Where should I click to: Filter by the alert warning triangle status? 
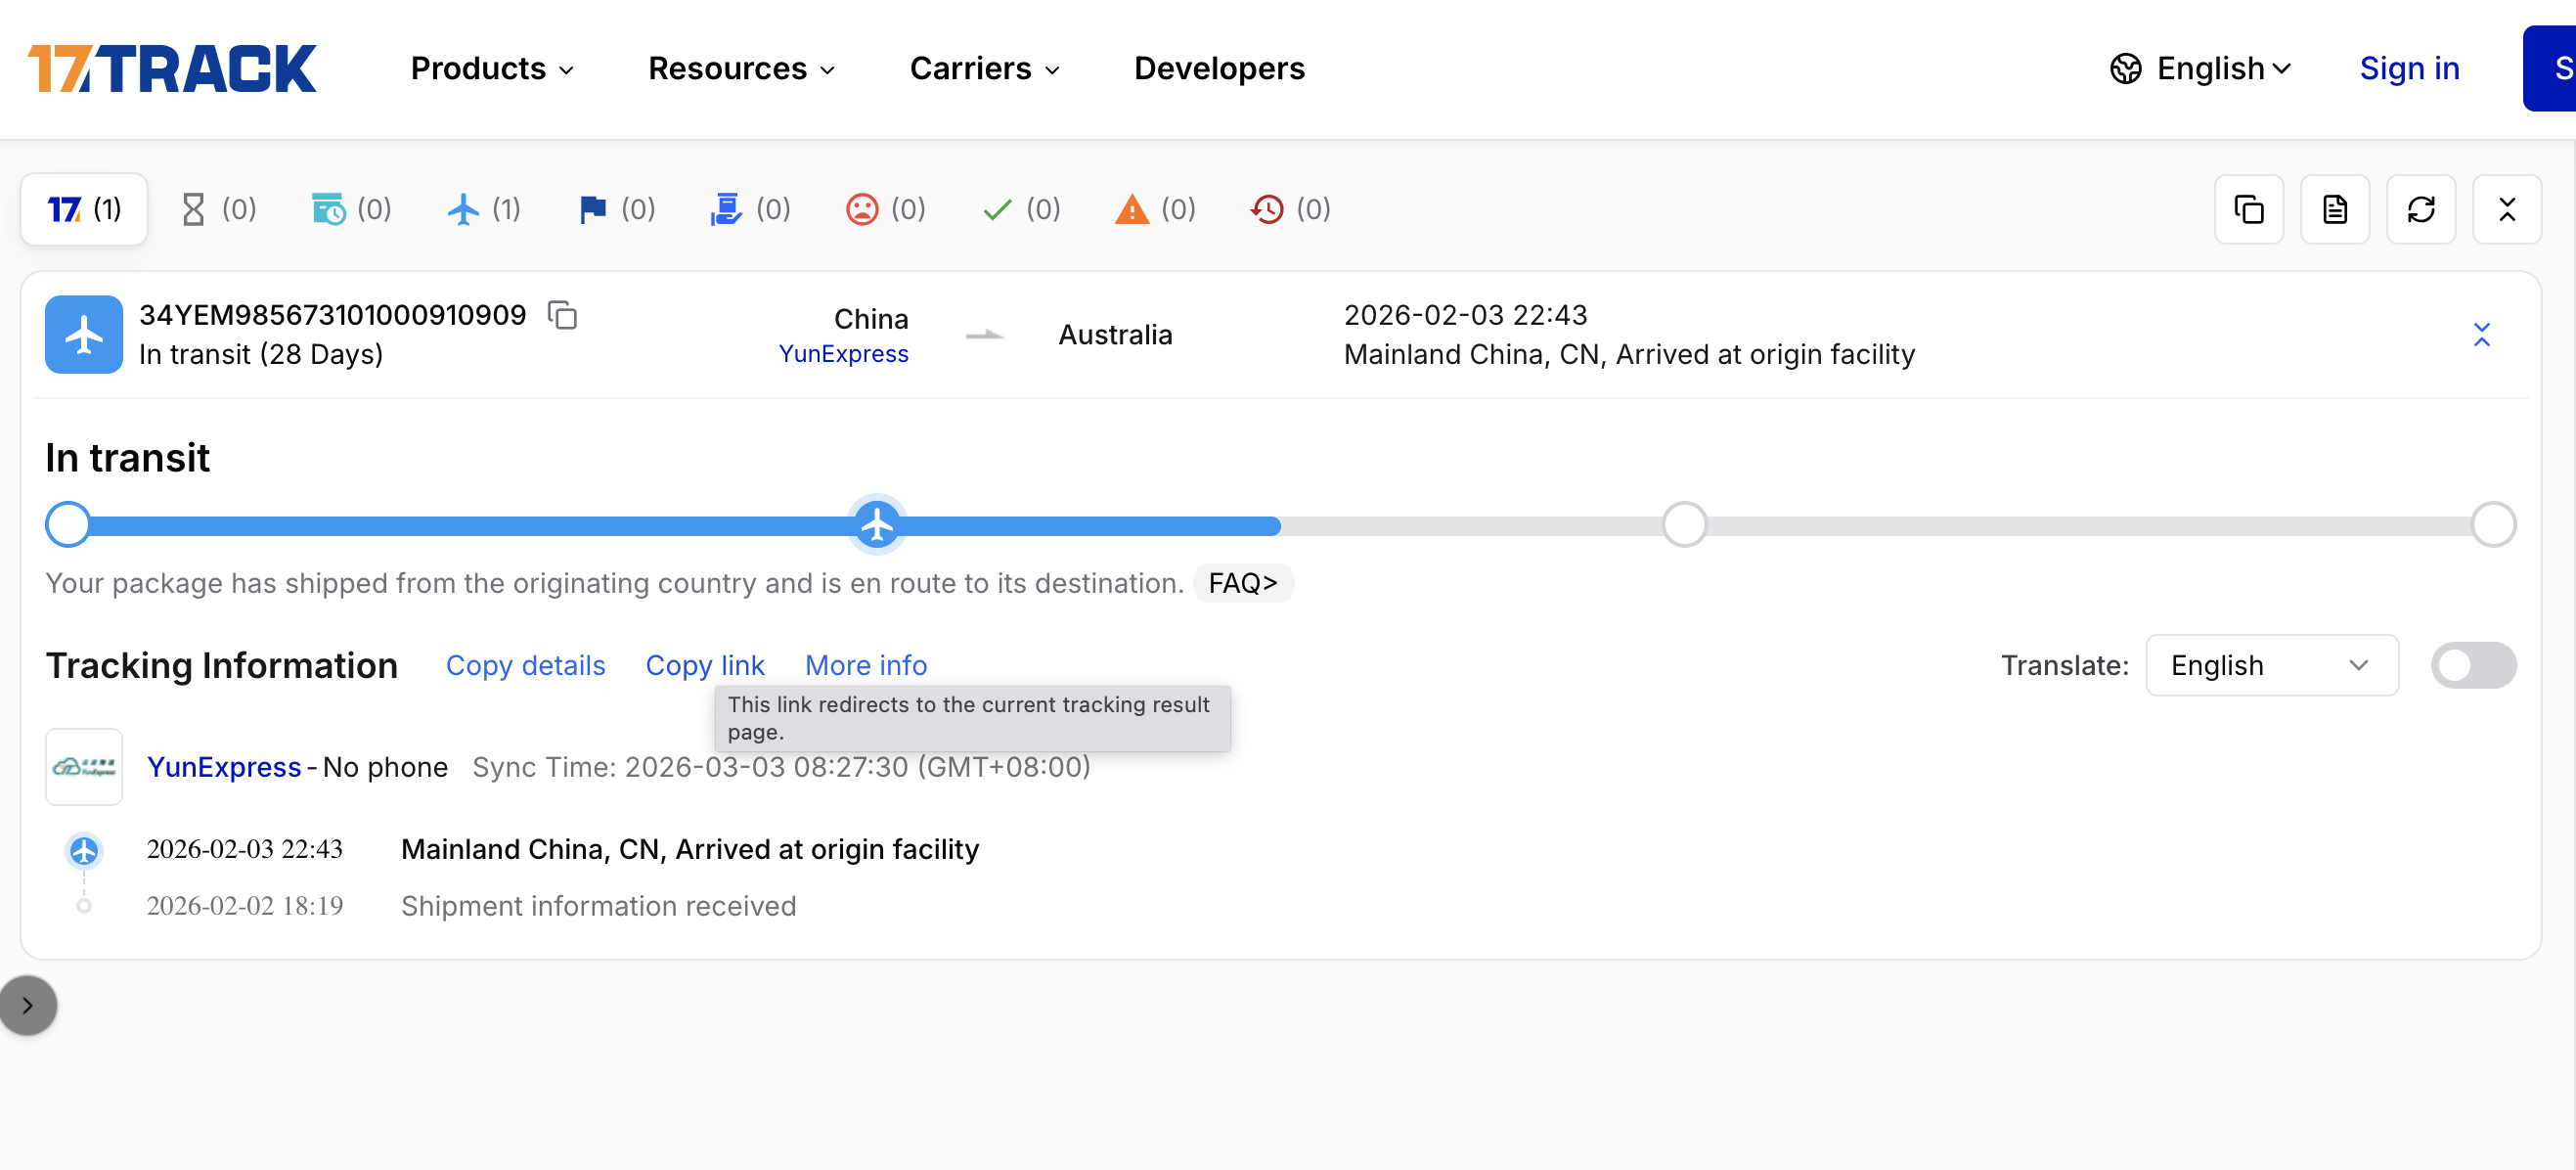pyautogui.click(x=1156, y=209)
